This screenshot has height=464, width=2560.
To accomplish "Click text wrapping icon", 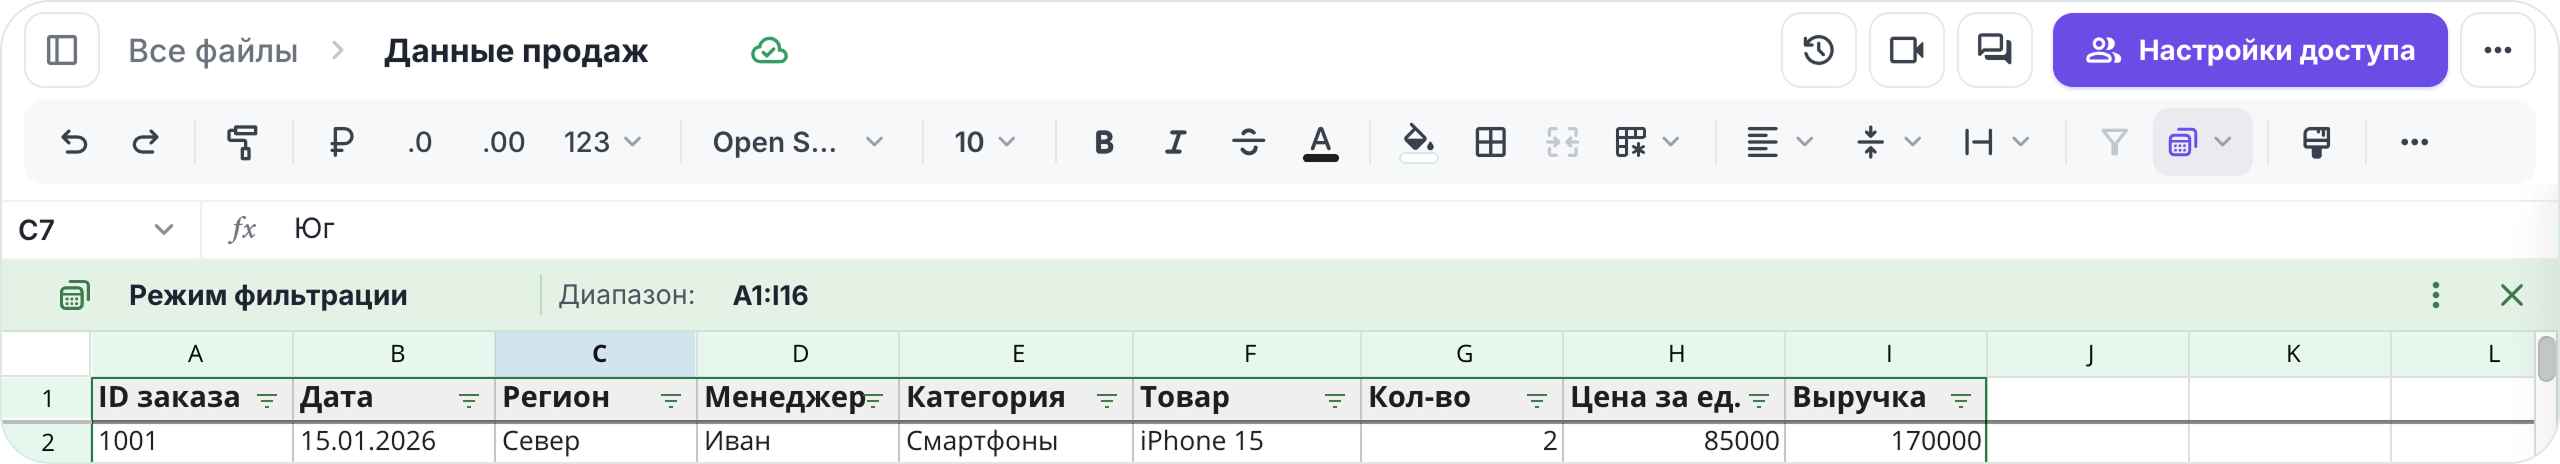I will tap(1978, 142).
